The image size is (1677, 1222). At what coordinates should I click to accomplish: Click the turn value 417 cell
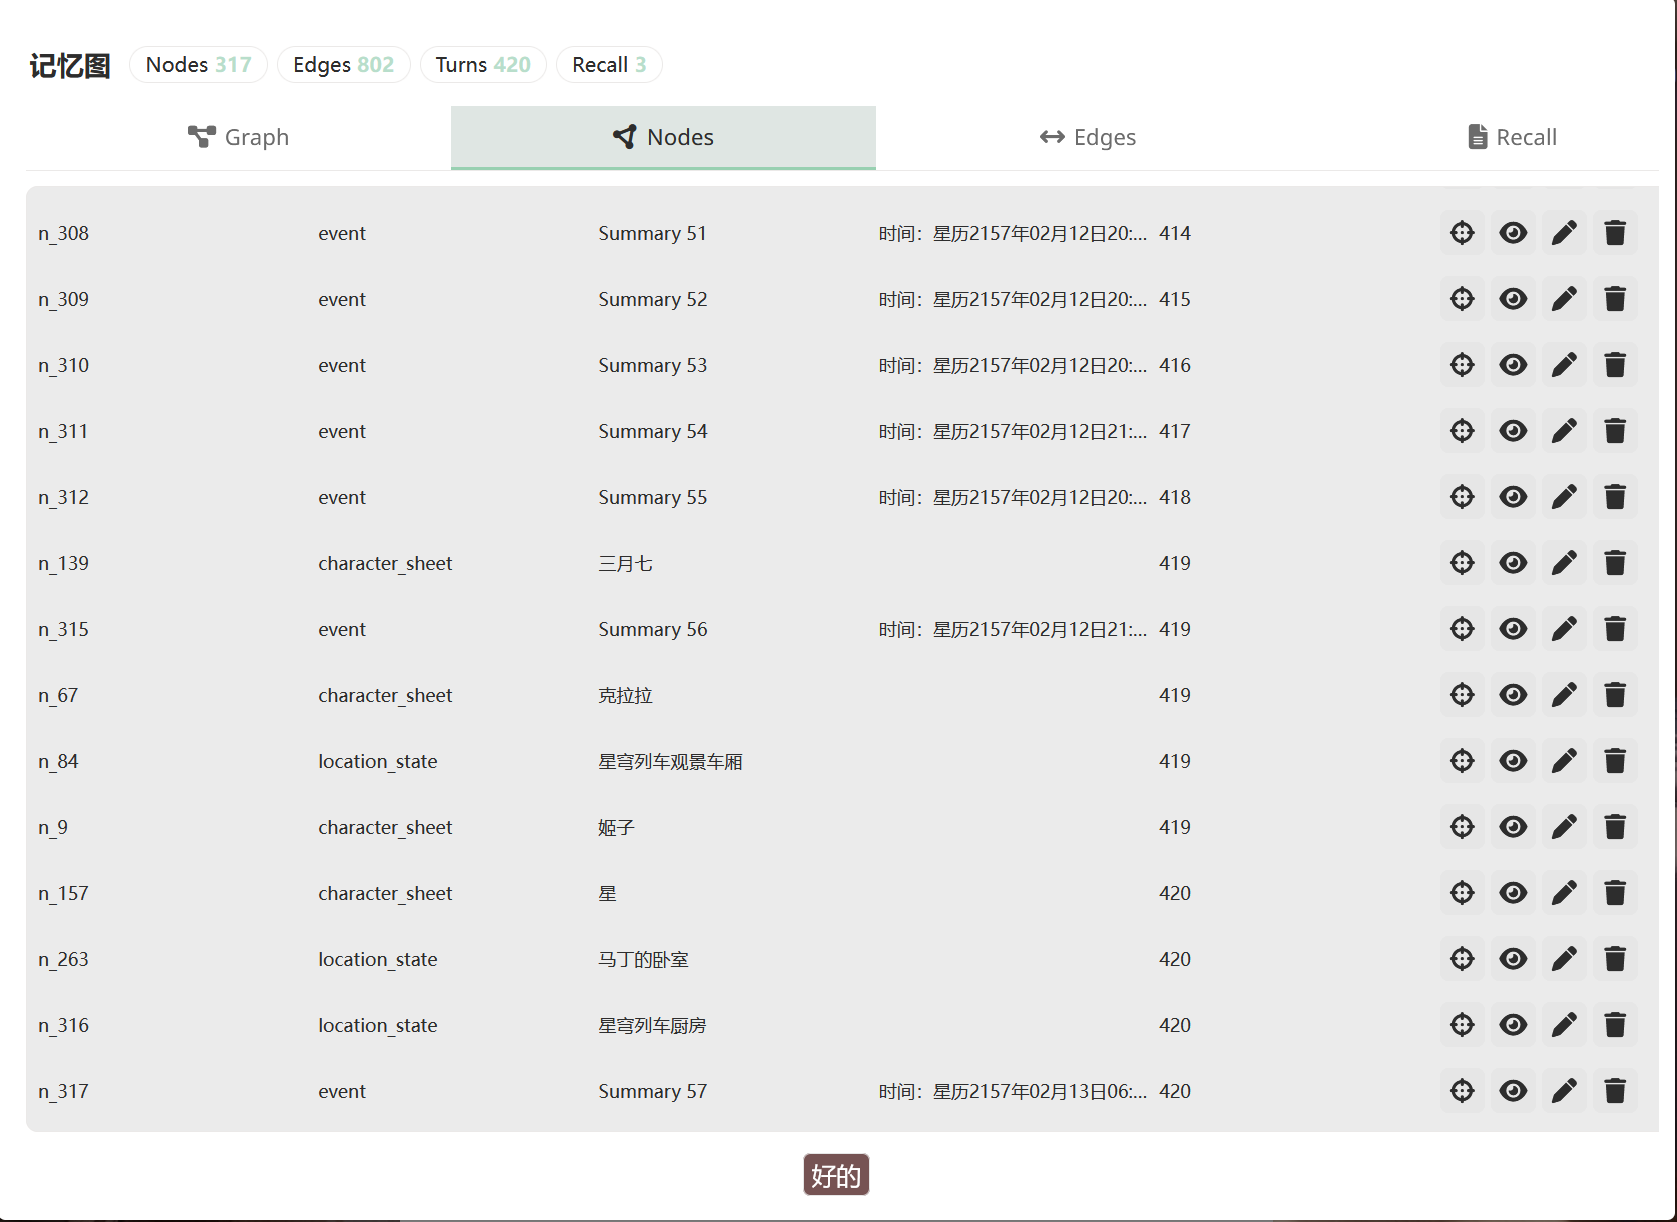pyautogui.click(x=1174, y=431)
